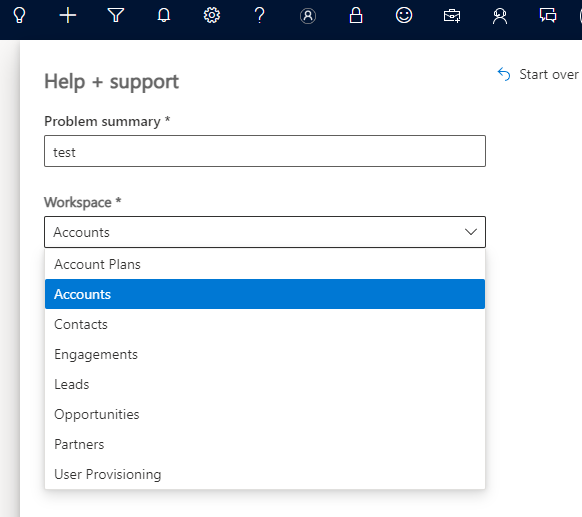Choose Engagements in the Workspace list
This screenshot has width=582, height=517.
click(265, 354)
